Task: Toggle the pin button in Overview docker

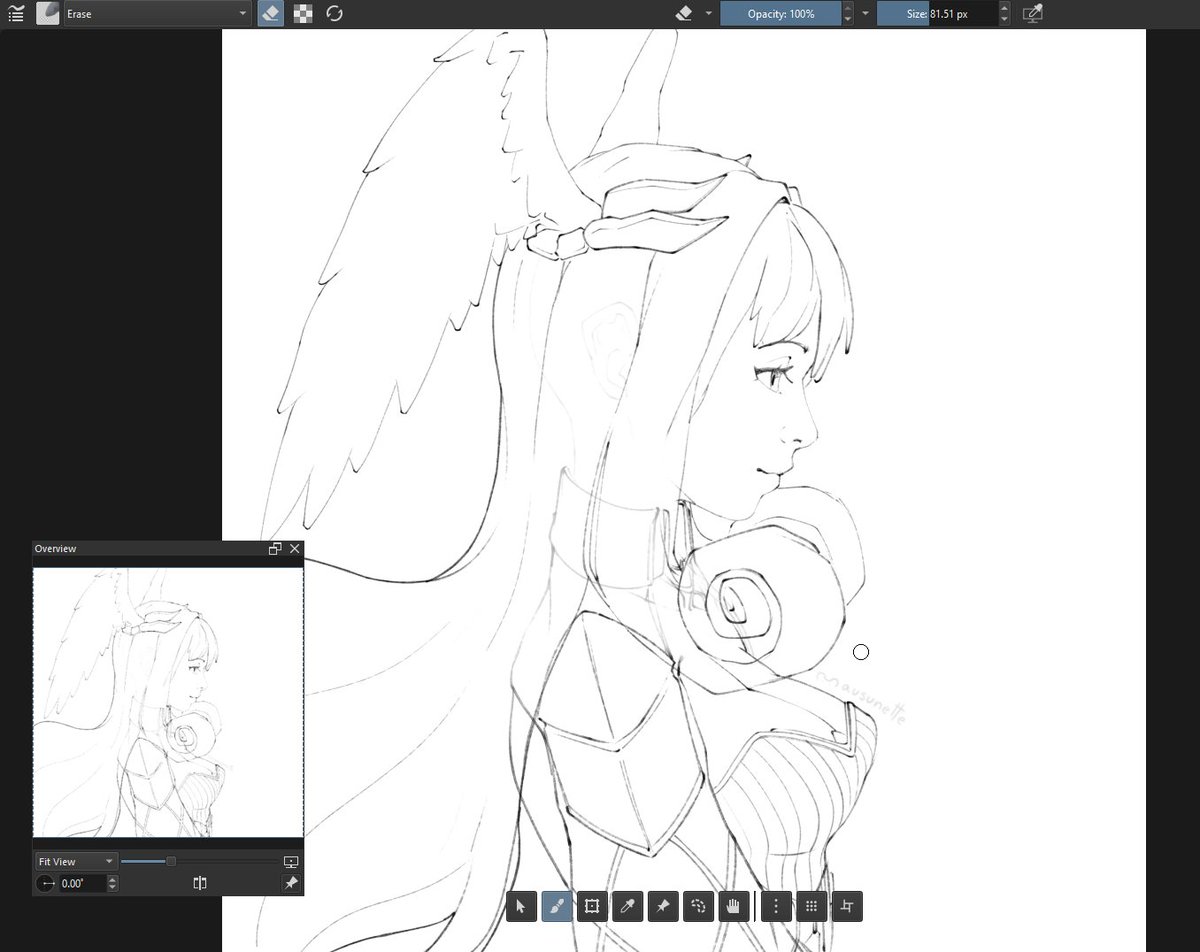Action: (290, 884)
